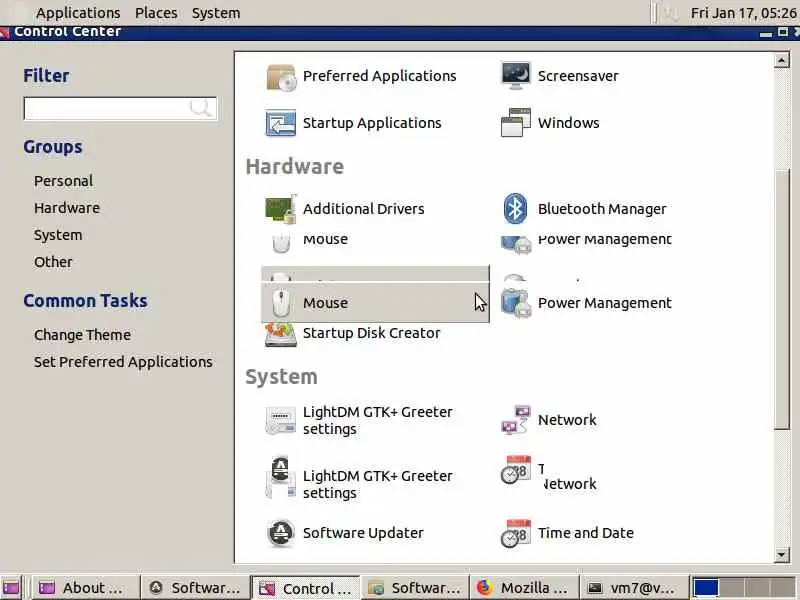Switch to Mozilla Firefox taskbar window
This screenshot has width=800, height=600.
[524, 588]
